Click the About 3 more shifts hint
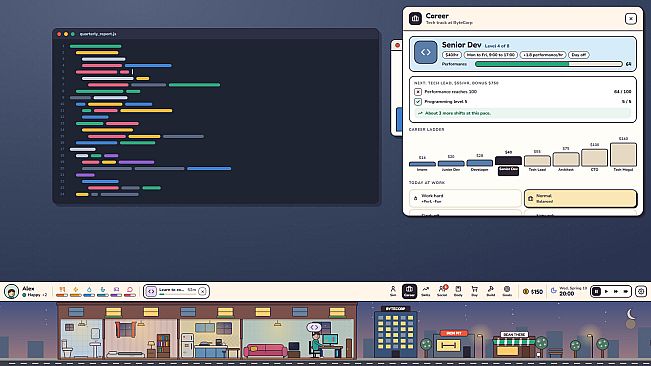The image size is (651, 366). pos(523,113)
